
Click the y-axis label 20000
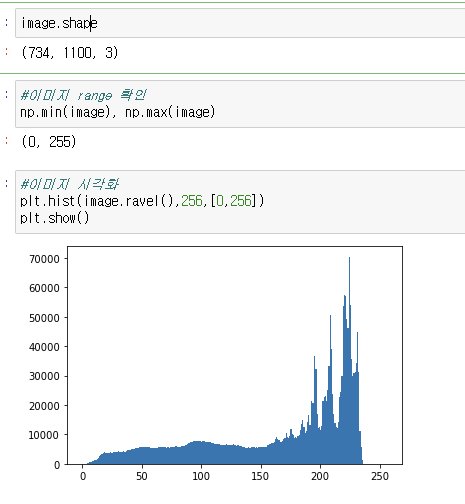tap(44, 406)
